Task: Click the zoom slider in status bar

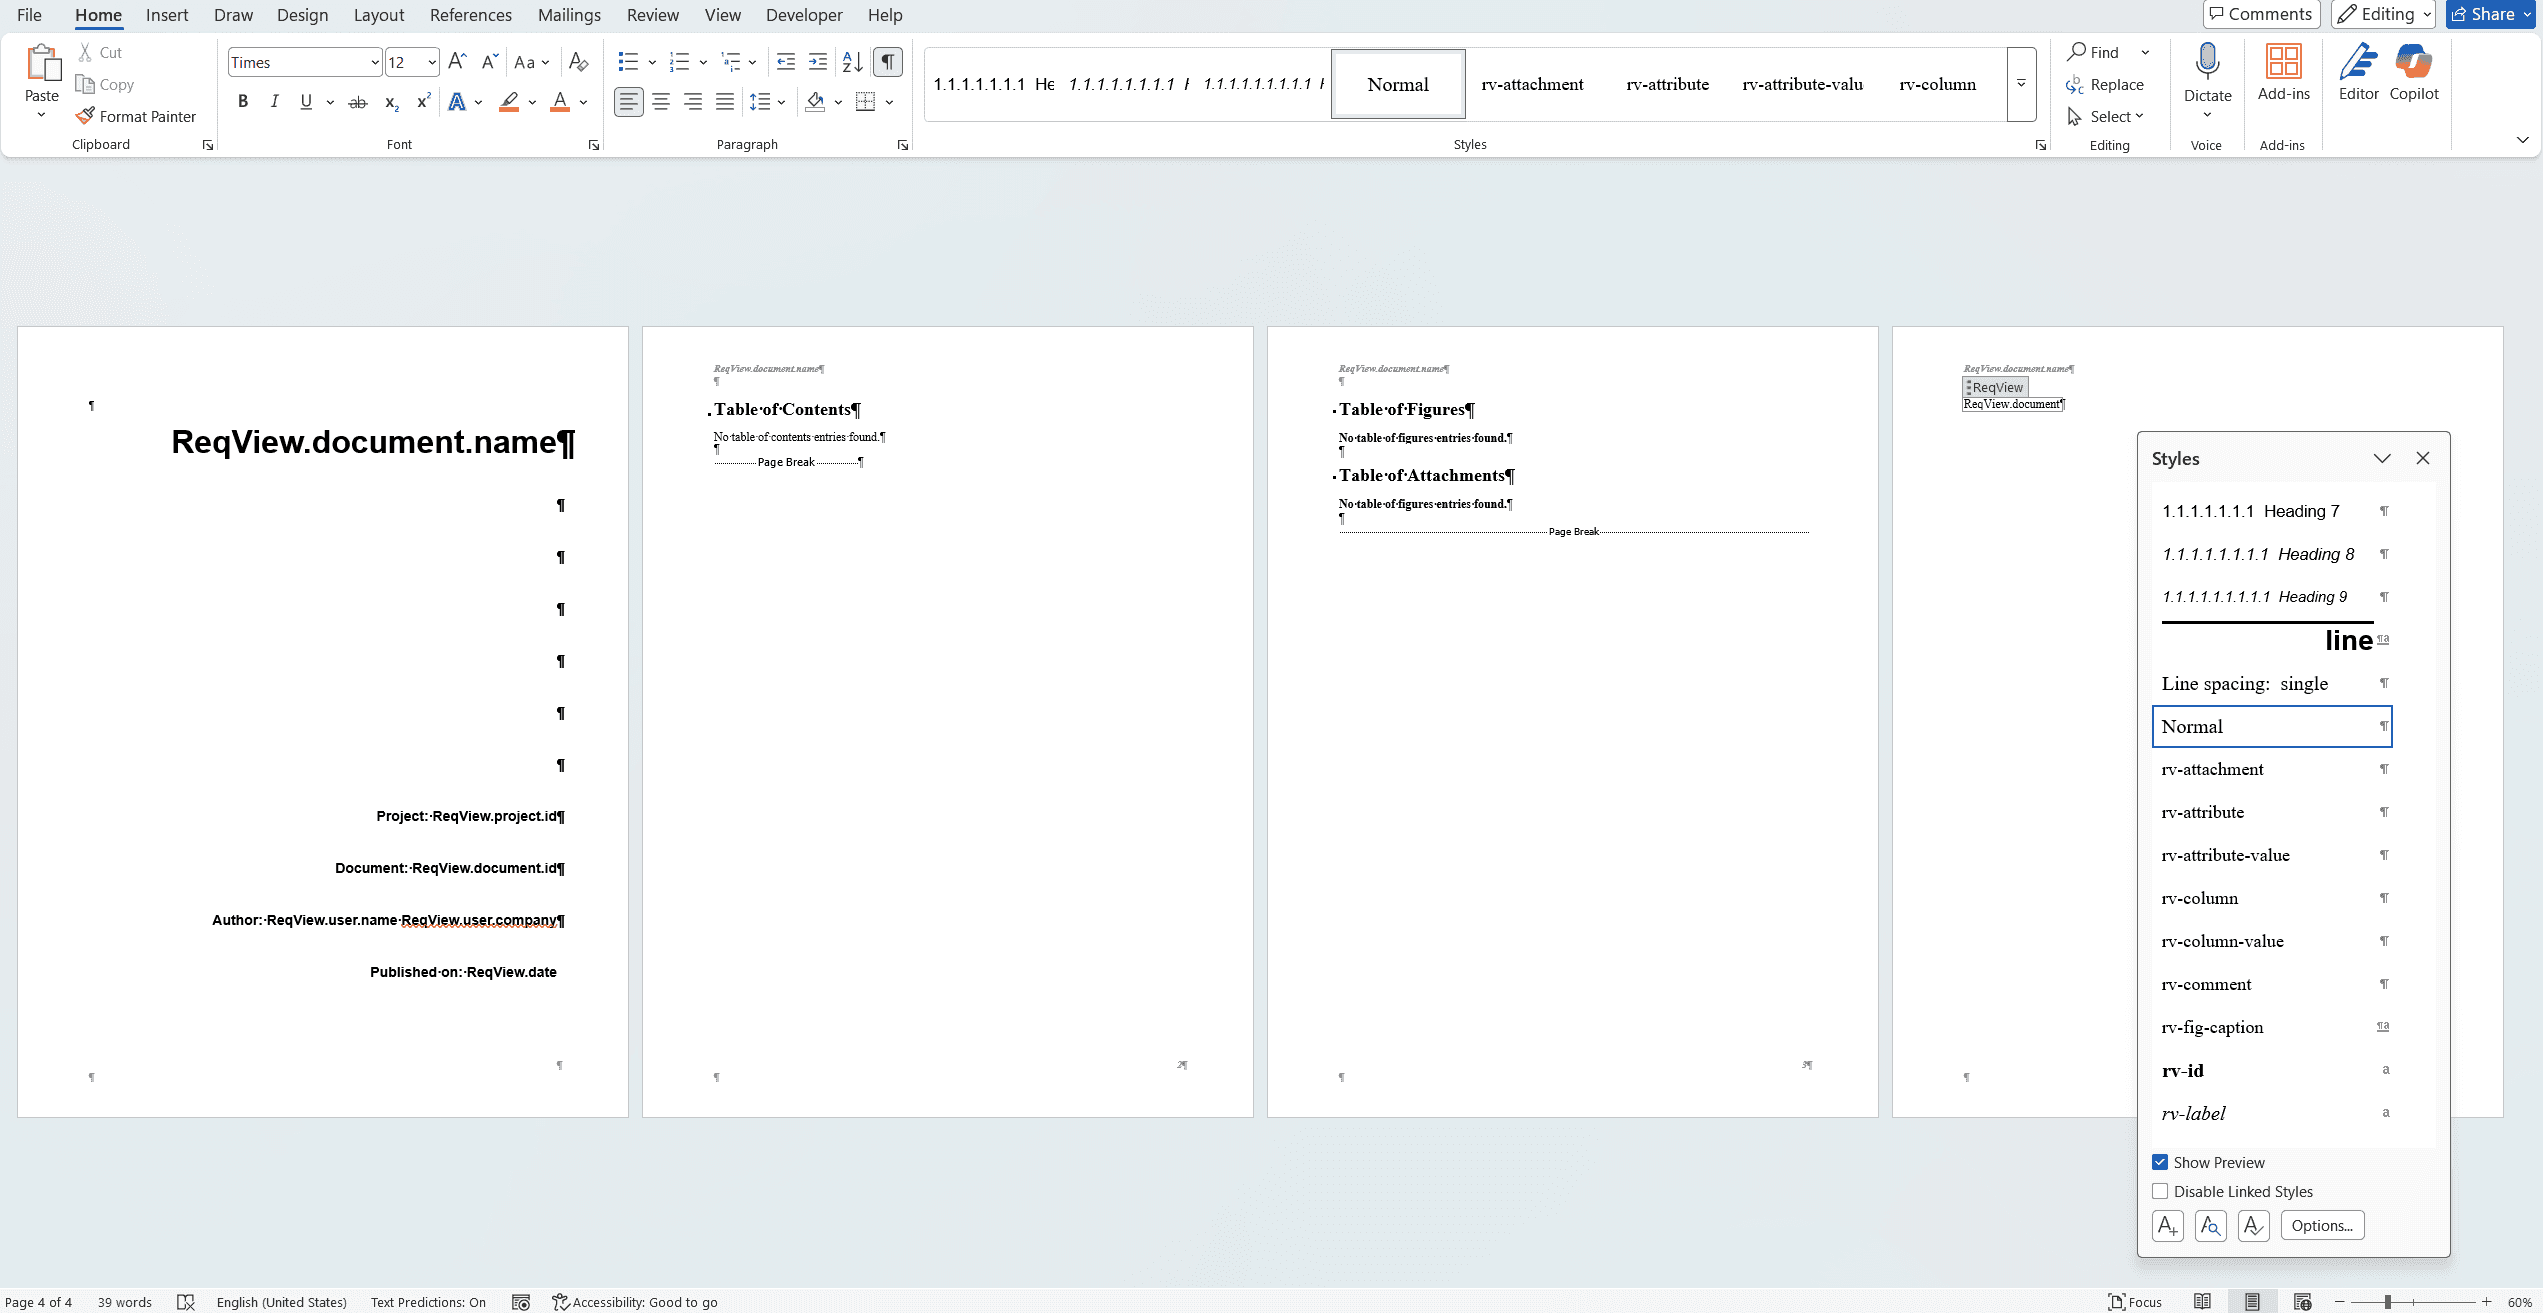Action: point(2413,1301)
